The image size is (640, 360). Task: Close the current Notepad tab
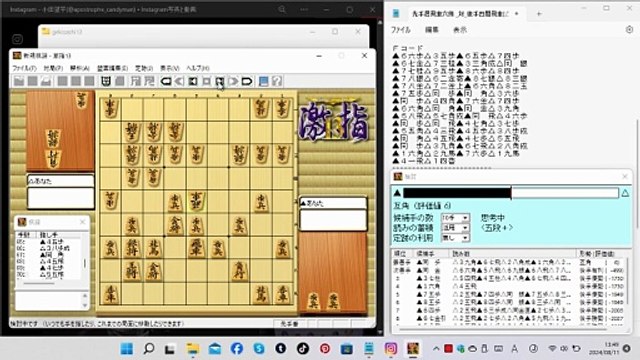coord(517,14)
